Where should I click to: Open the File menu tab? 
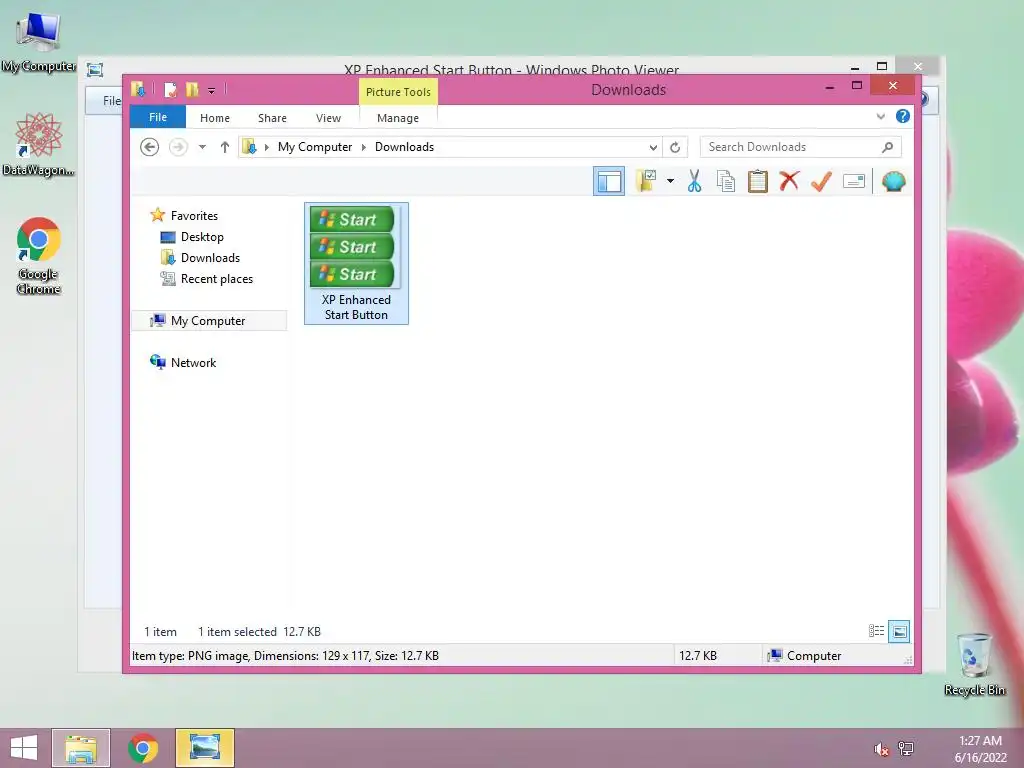pyautogui.click(x=158, y=117)
